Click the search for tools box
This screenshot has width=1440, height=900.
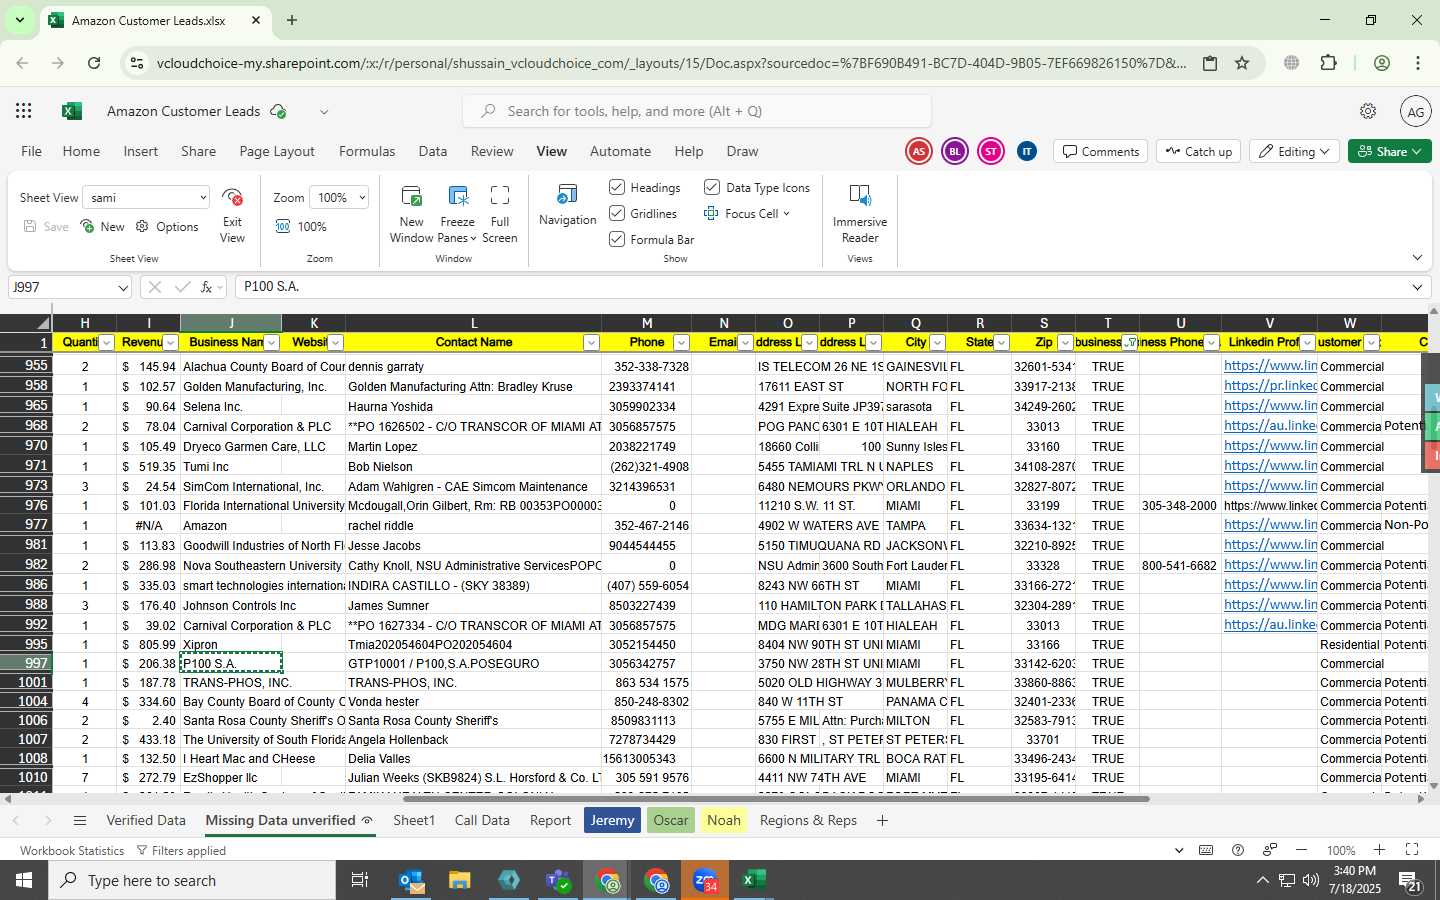coord(697,111)
